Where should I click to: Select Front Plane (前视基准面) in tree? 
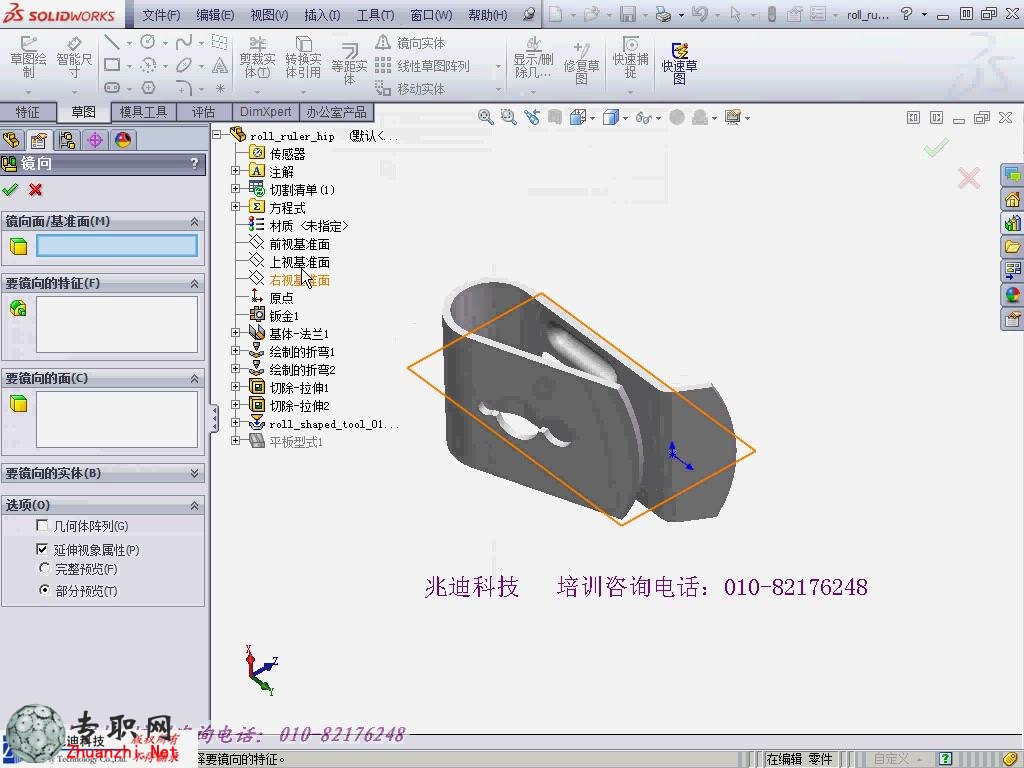point(299,244)
